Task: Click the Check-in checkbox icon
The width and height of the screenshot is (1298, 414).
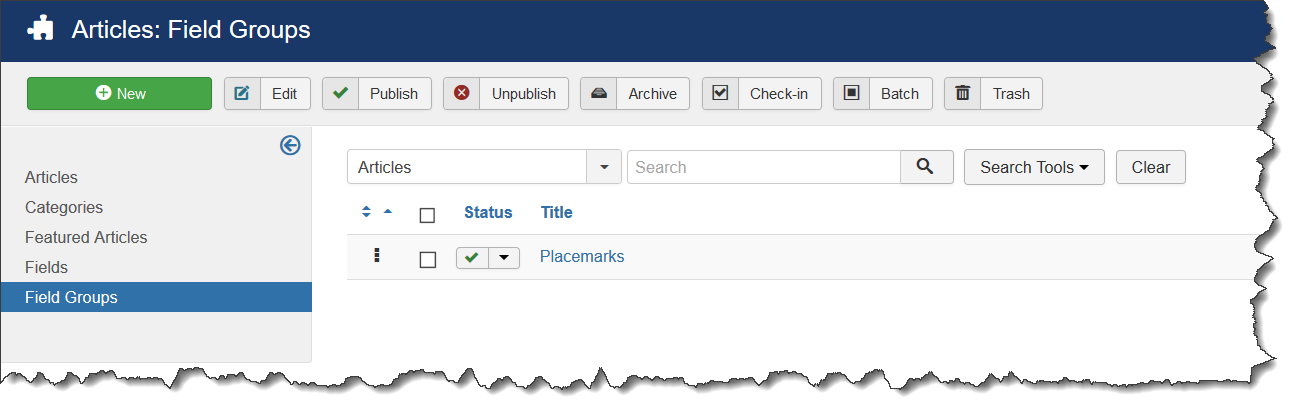Action: (720, 94)
